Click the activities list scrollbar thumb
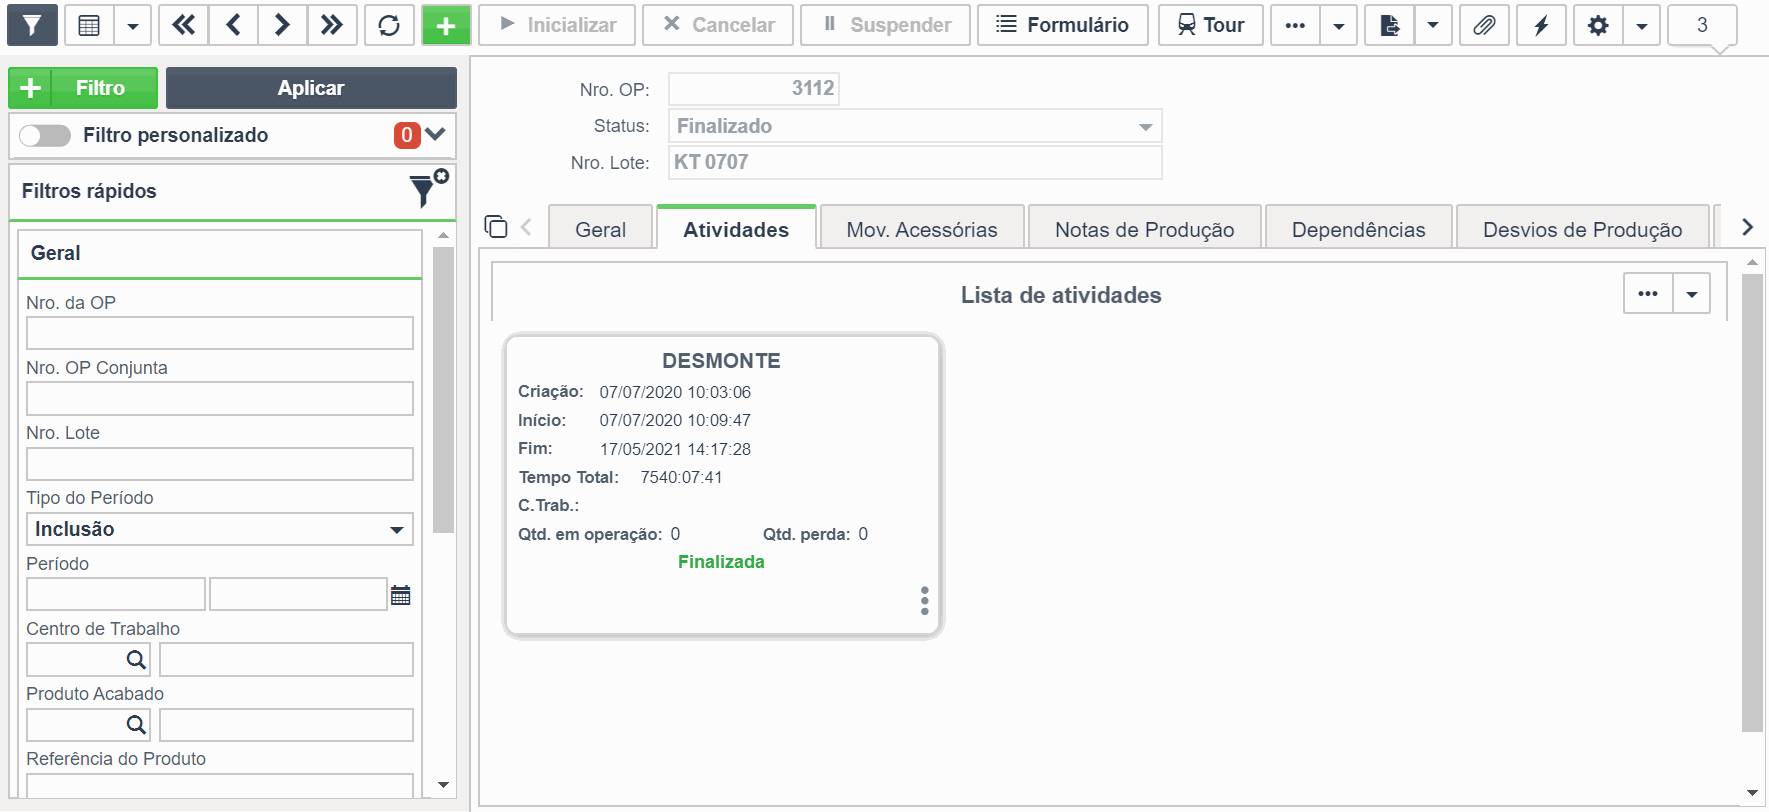 tap(1752, 503)
